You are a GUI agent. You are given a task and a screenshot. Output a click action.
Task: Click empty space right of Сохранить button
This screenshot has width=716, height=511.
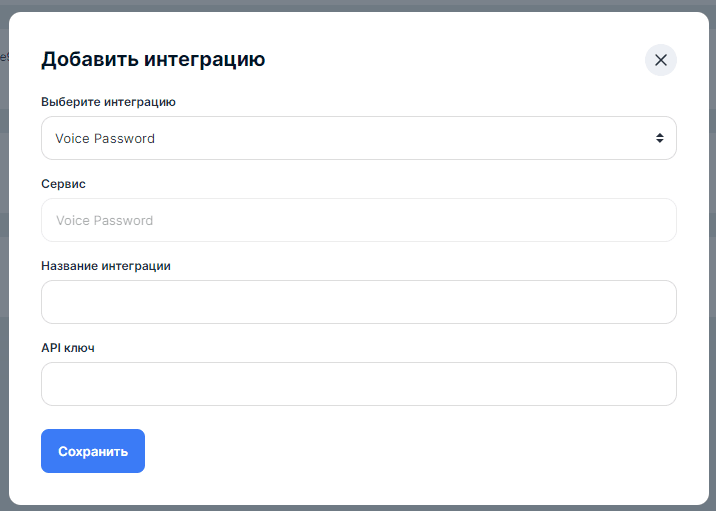(400, 451)
